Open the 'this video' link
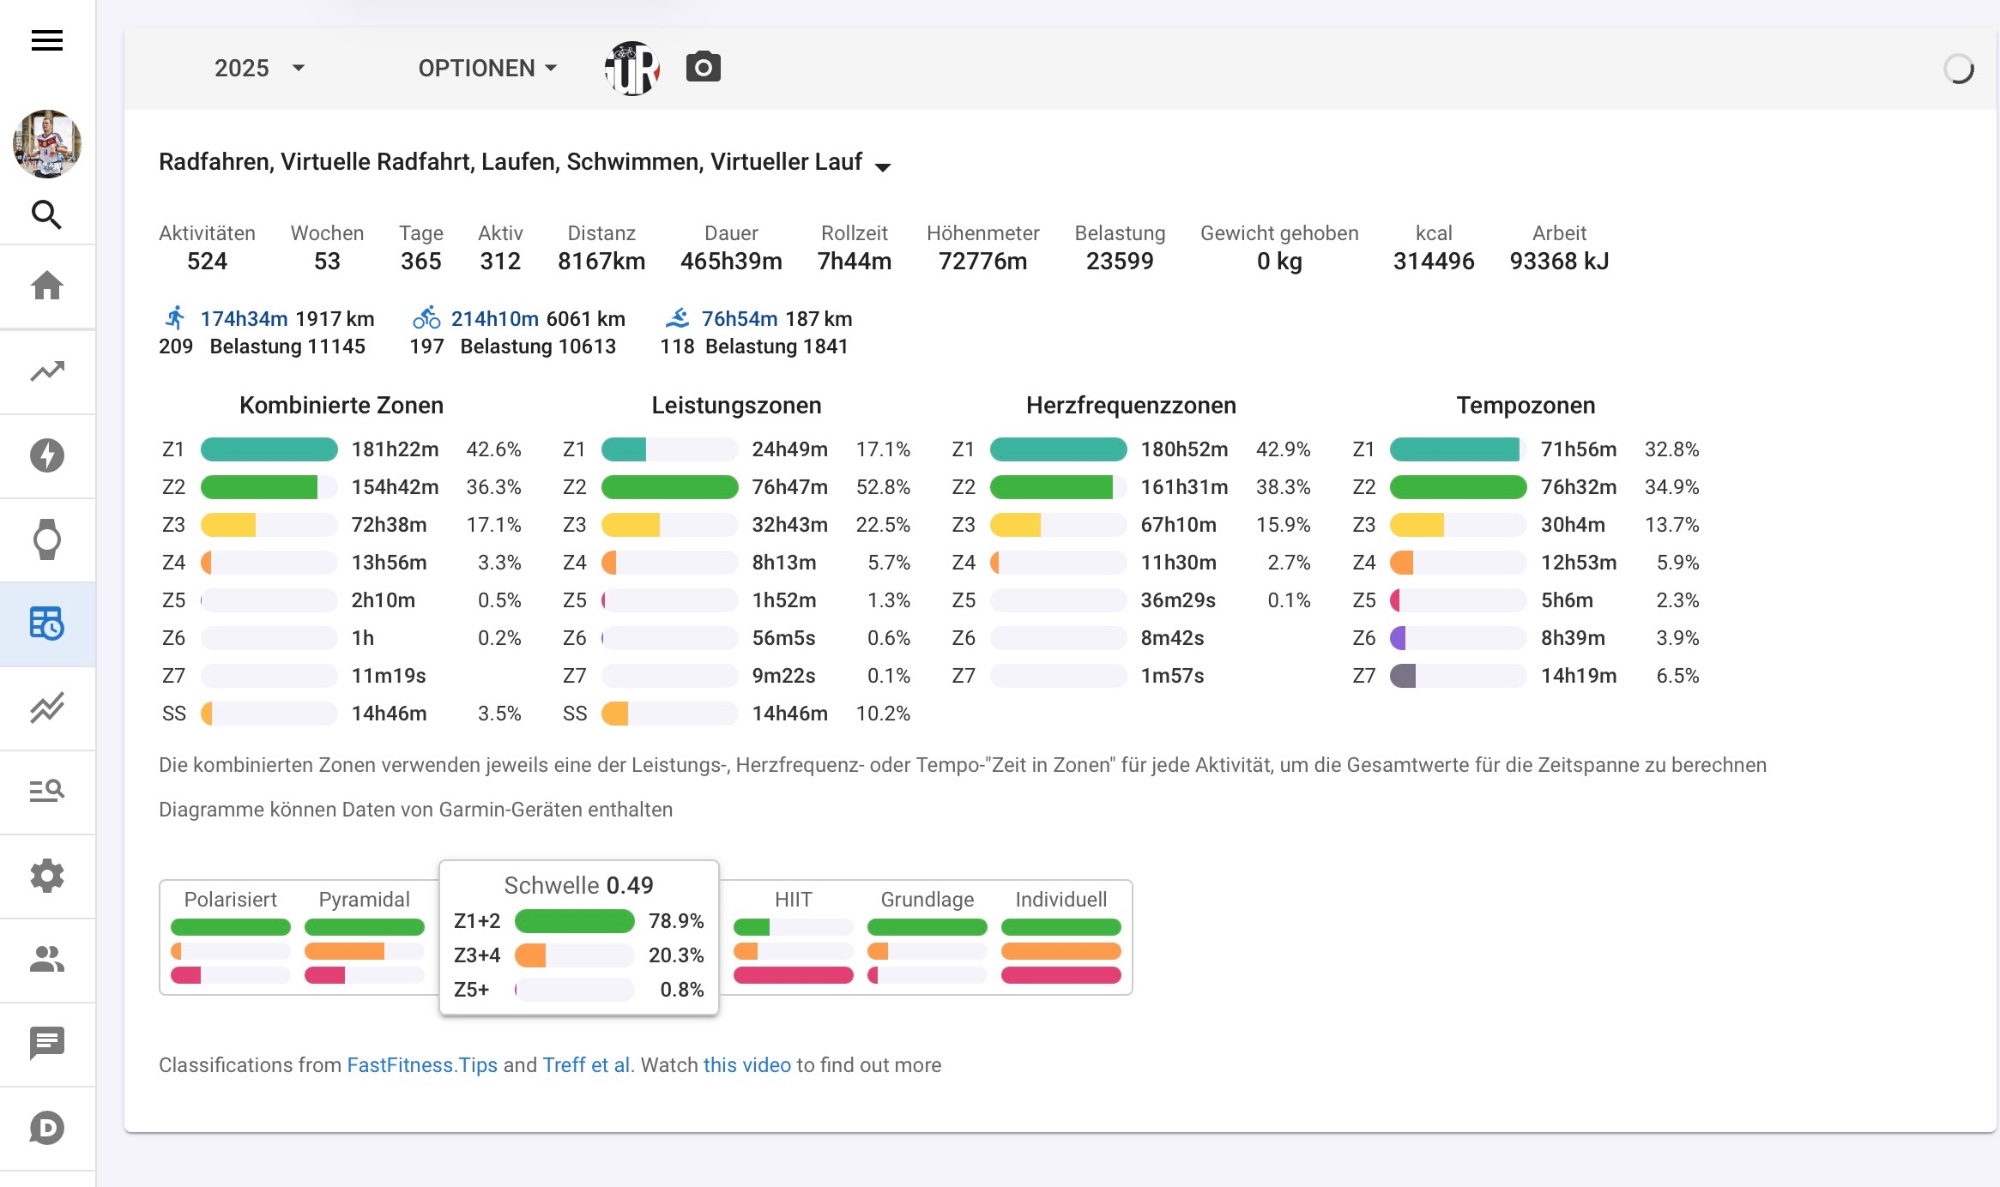The width and height of the screenshot is (2000, 1187). click(746, 1065)
